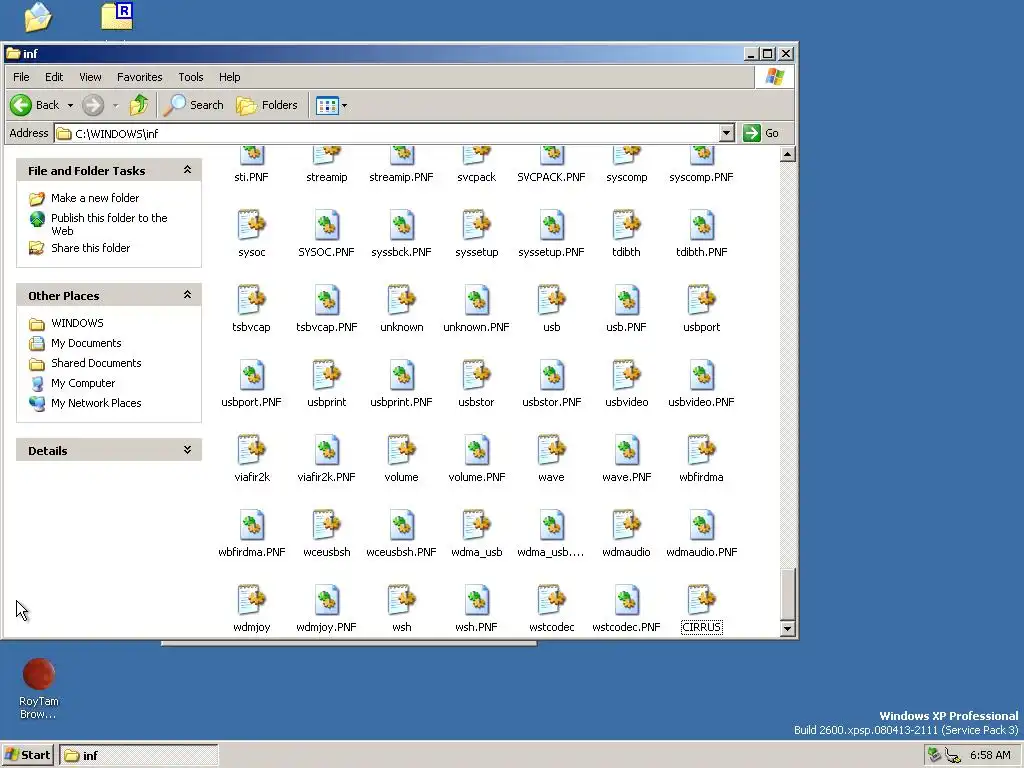Select usbport file icon
1024x768 pixels.
(701, 300)
